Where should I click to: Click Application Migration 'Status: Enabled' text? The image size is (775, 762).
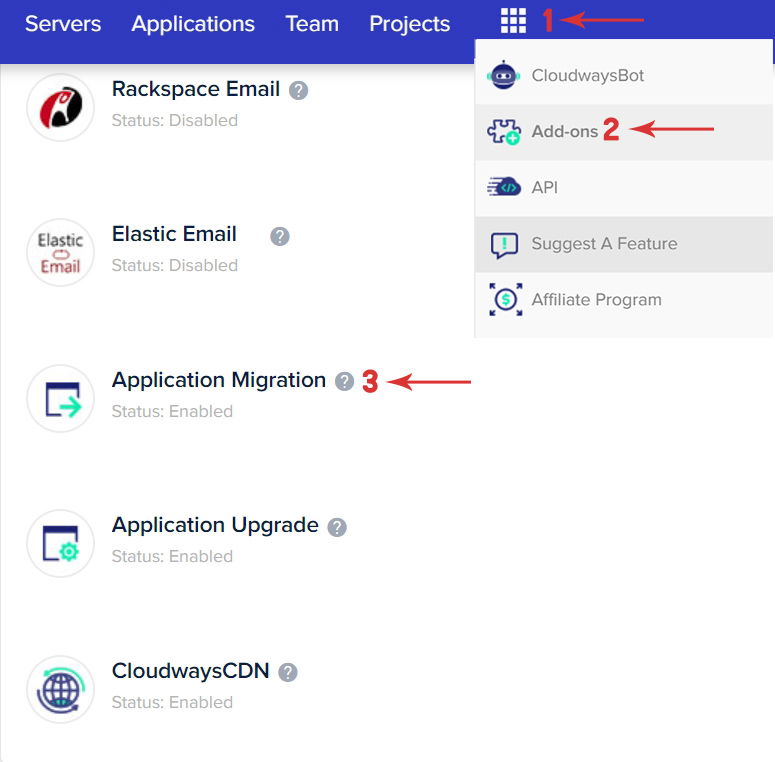click(172, 411)
